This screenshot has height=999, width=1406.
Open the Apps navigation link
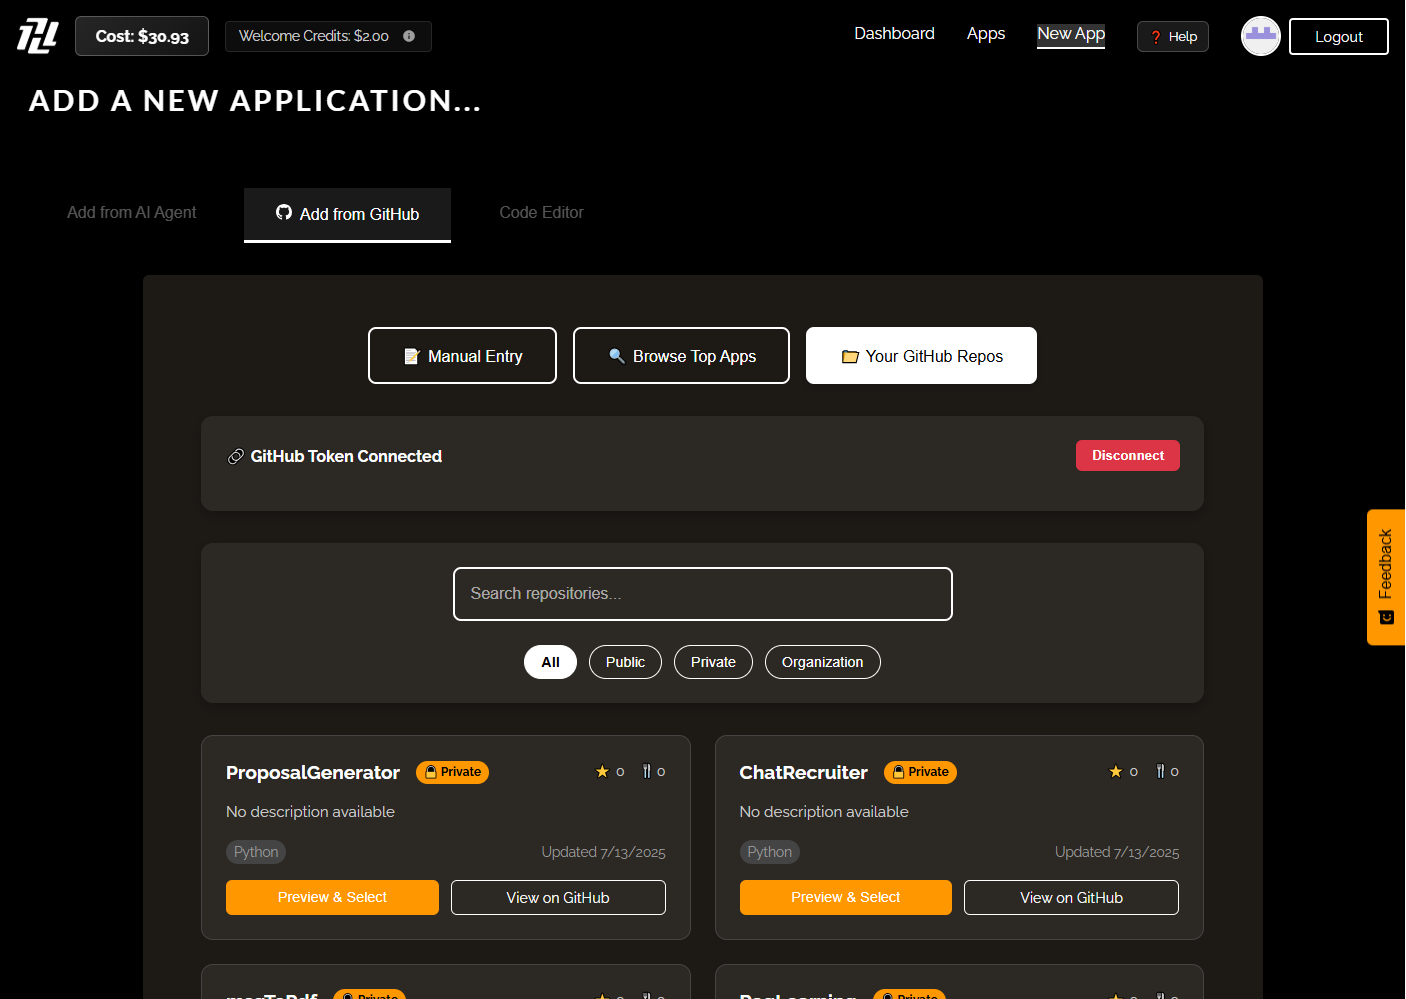(986, 33)
